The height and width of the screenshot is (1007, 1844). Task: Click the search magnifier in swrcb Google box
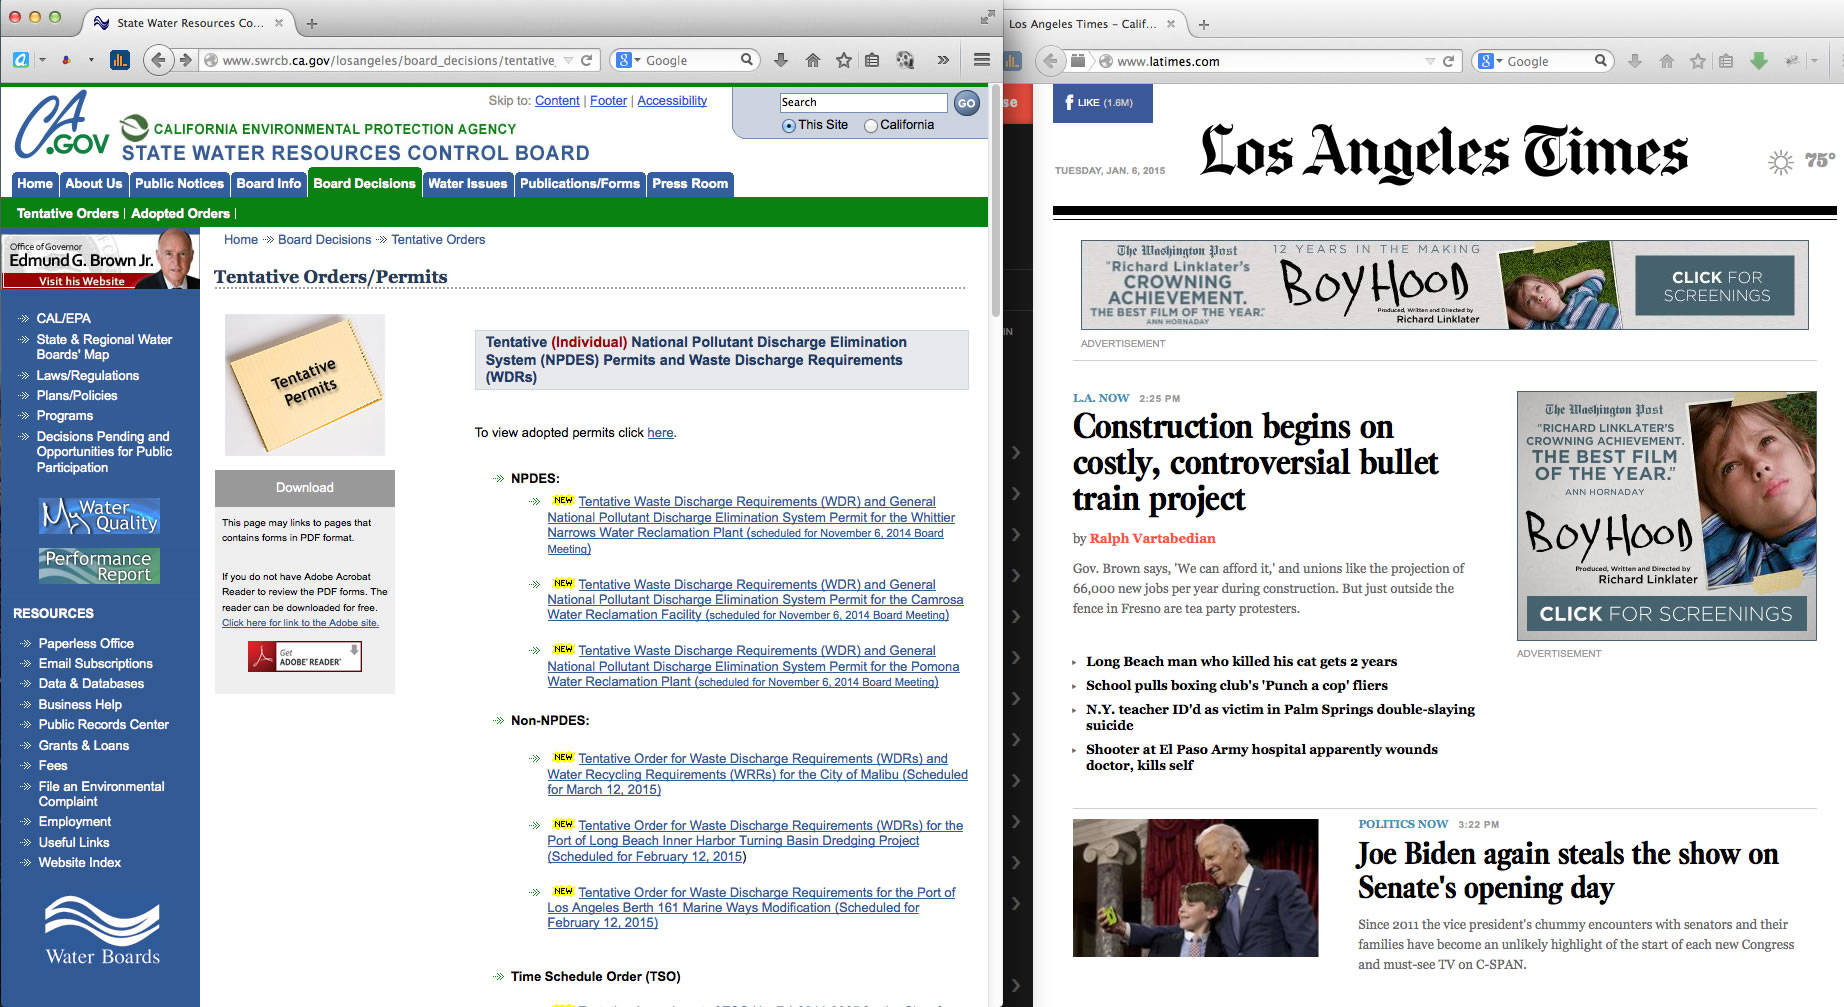(747, 60)
